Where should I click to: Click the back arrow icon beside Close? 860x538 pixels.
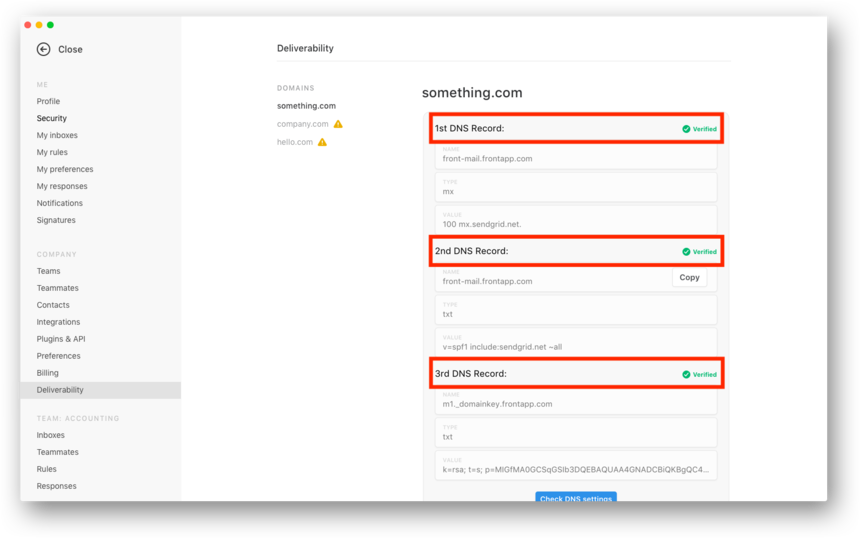(x=43, y=49)
